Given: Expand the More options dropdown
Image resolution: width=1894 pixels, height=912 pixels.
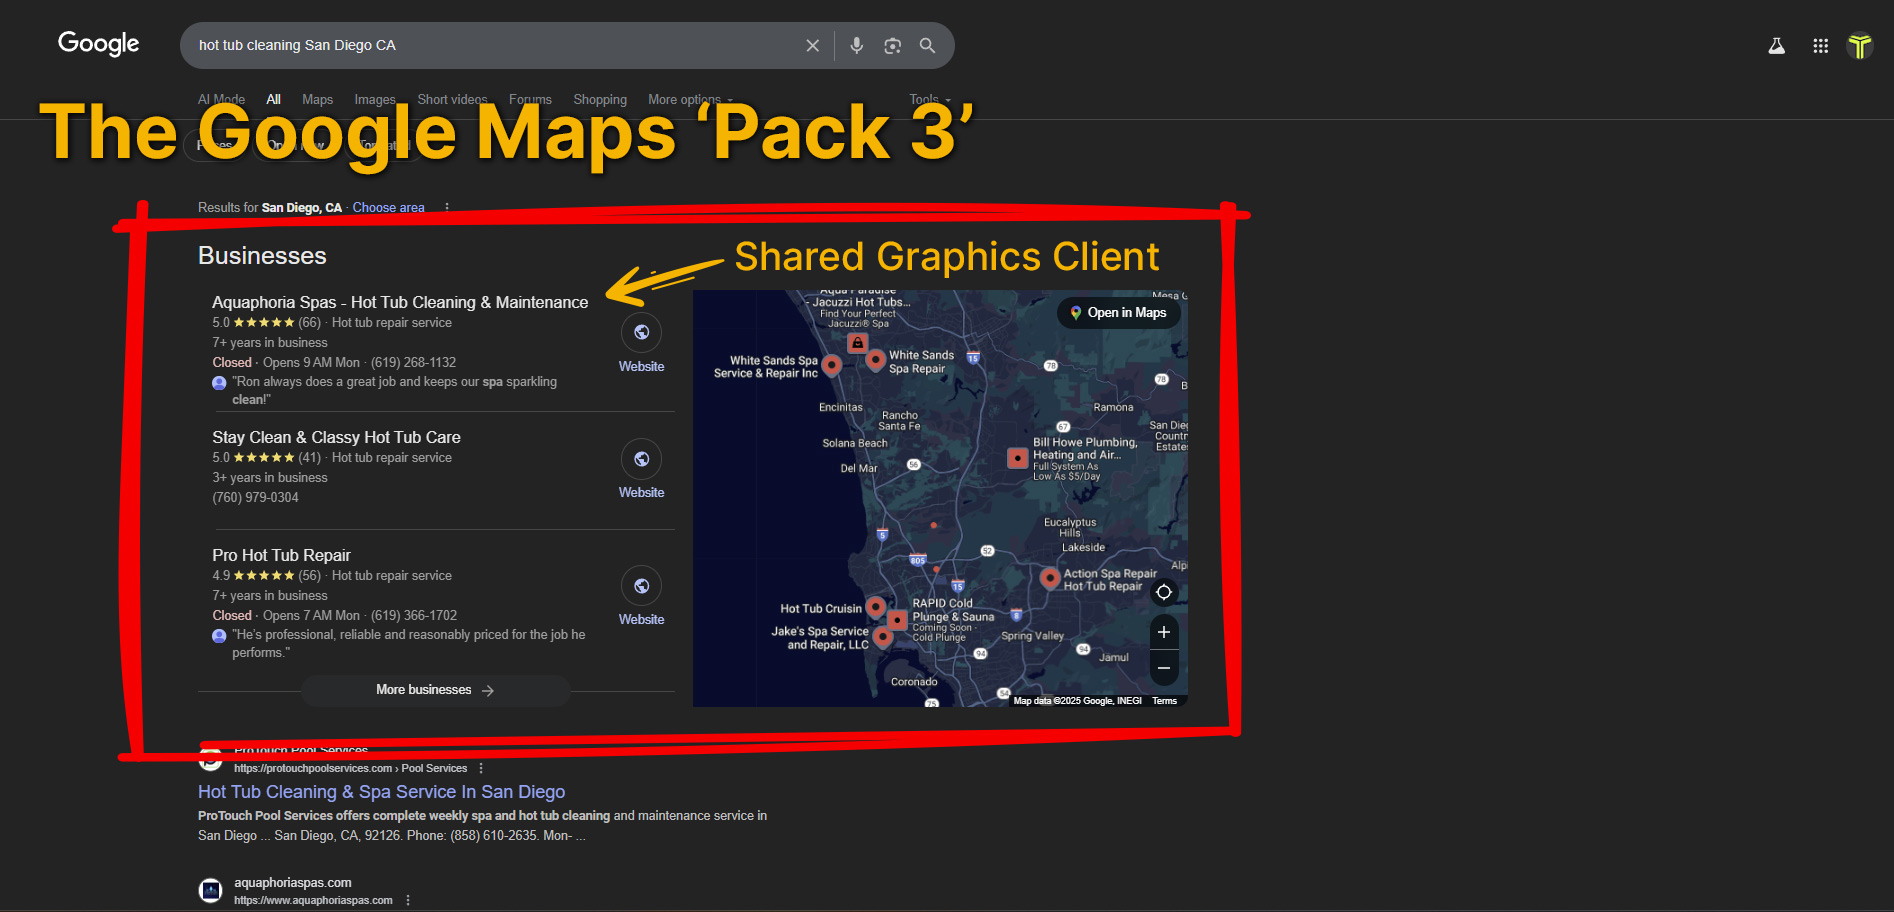Looking at the screenshot, I should (x=690, y=99).
